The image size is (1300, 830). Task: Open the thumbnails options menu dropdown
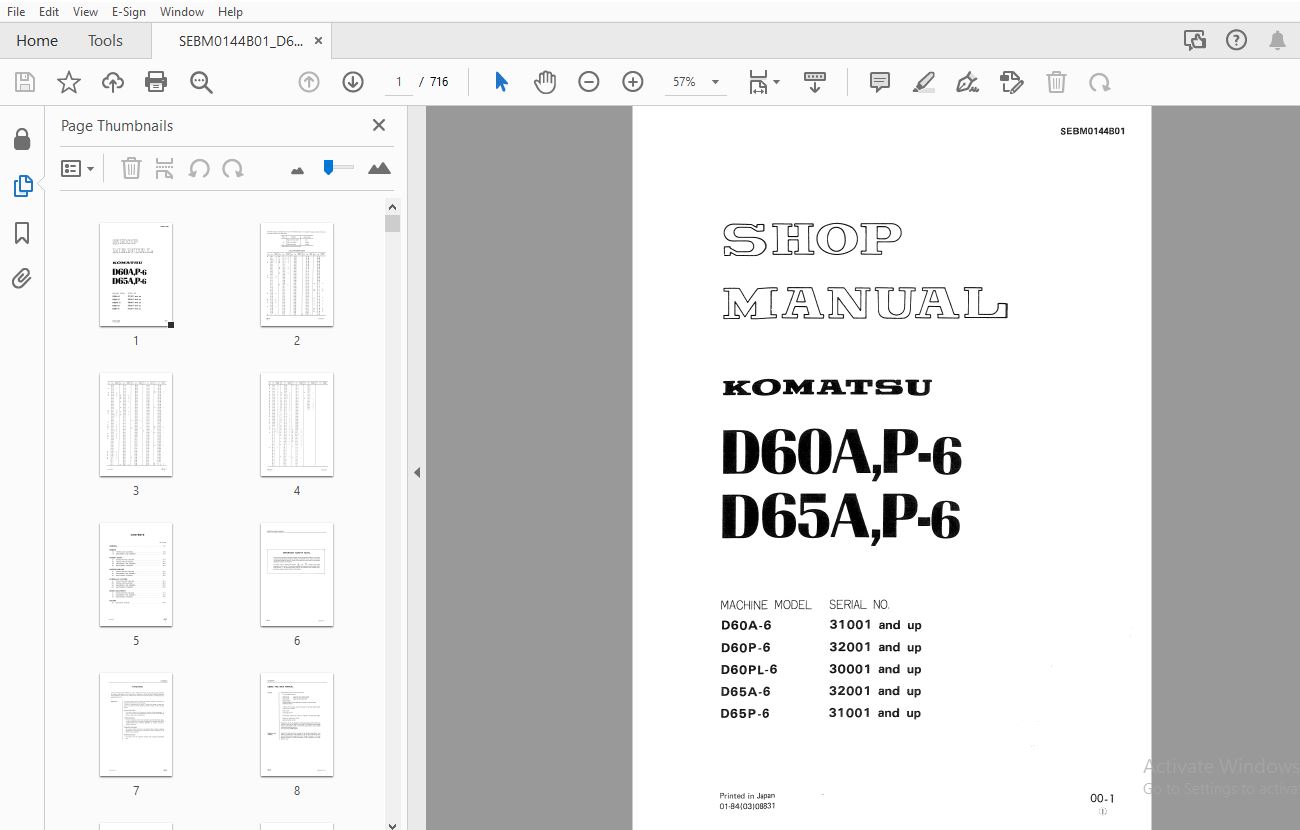tap(78, 168)
